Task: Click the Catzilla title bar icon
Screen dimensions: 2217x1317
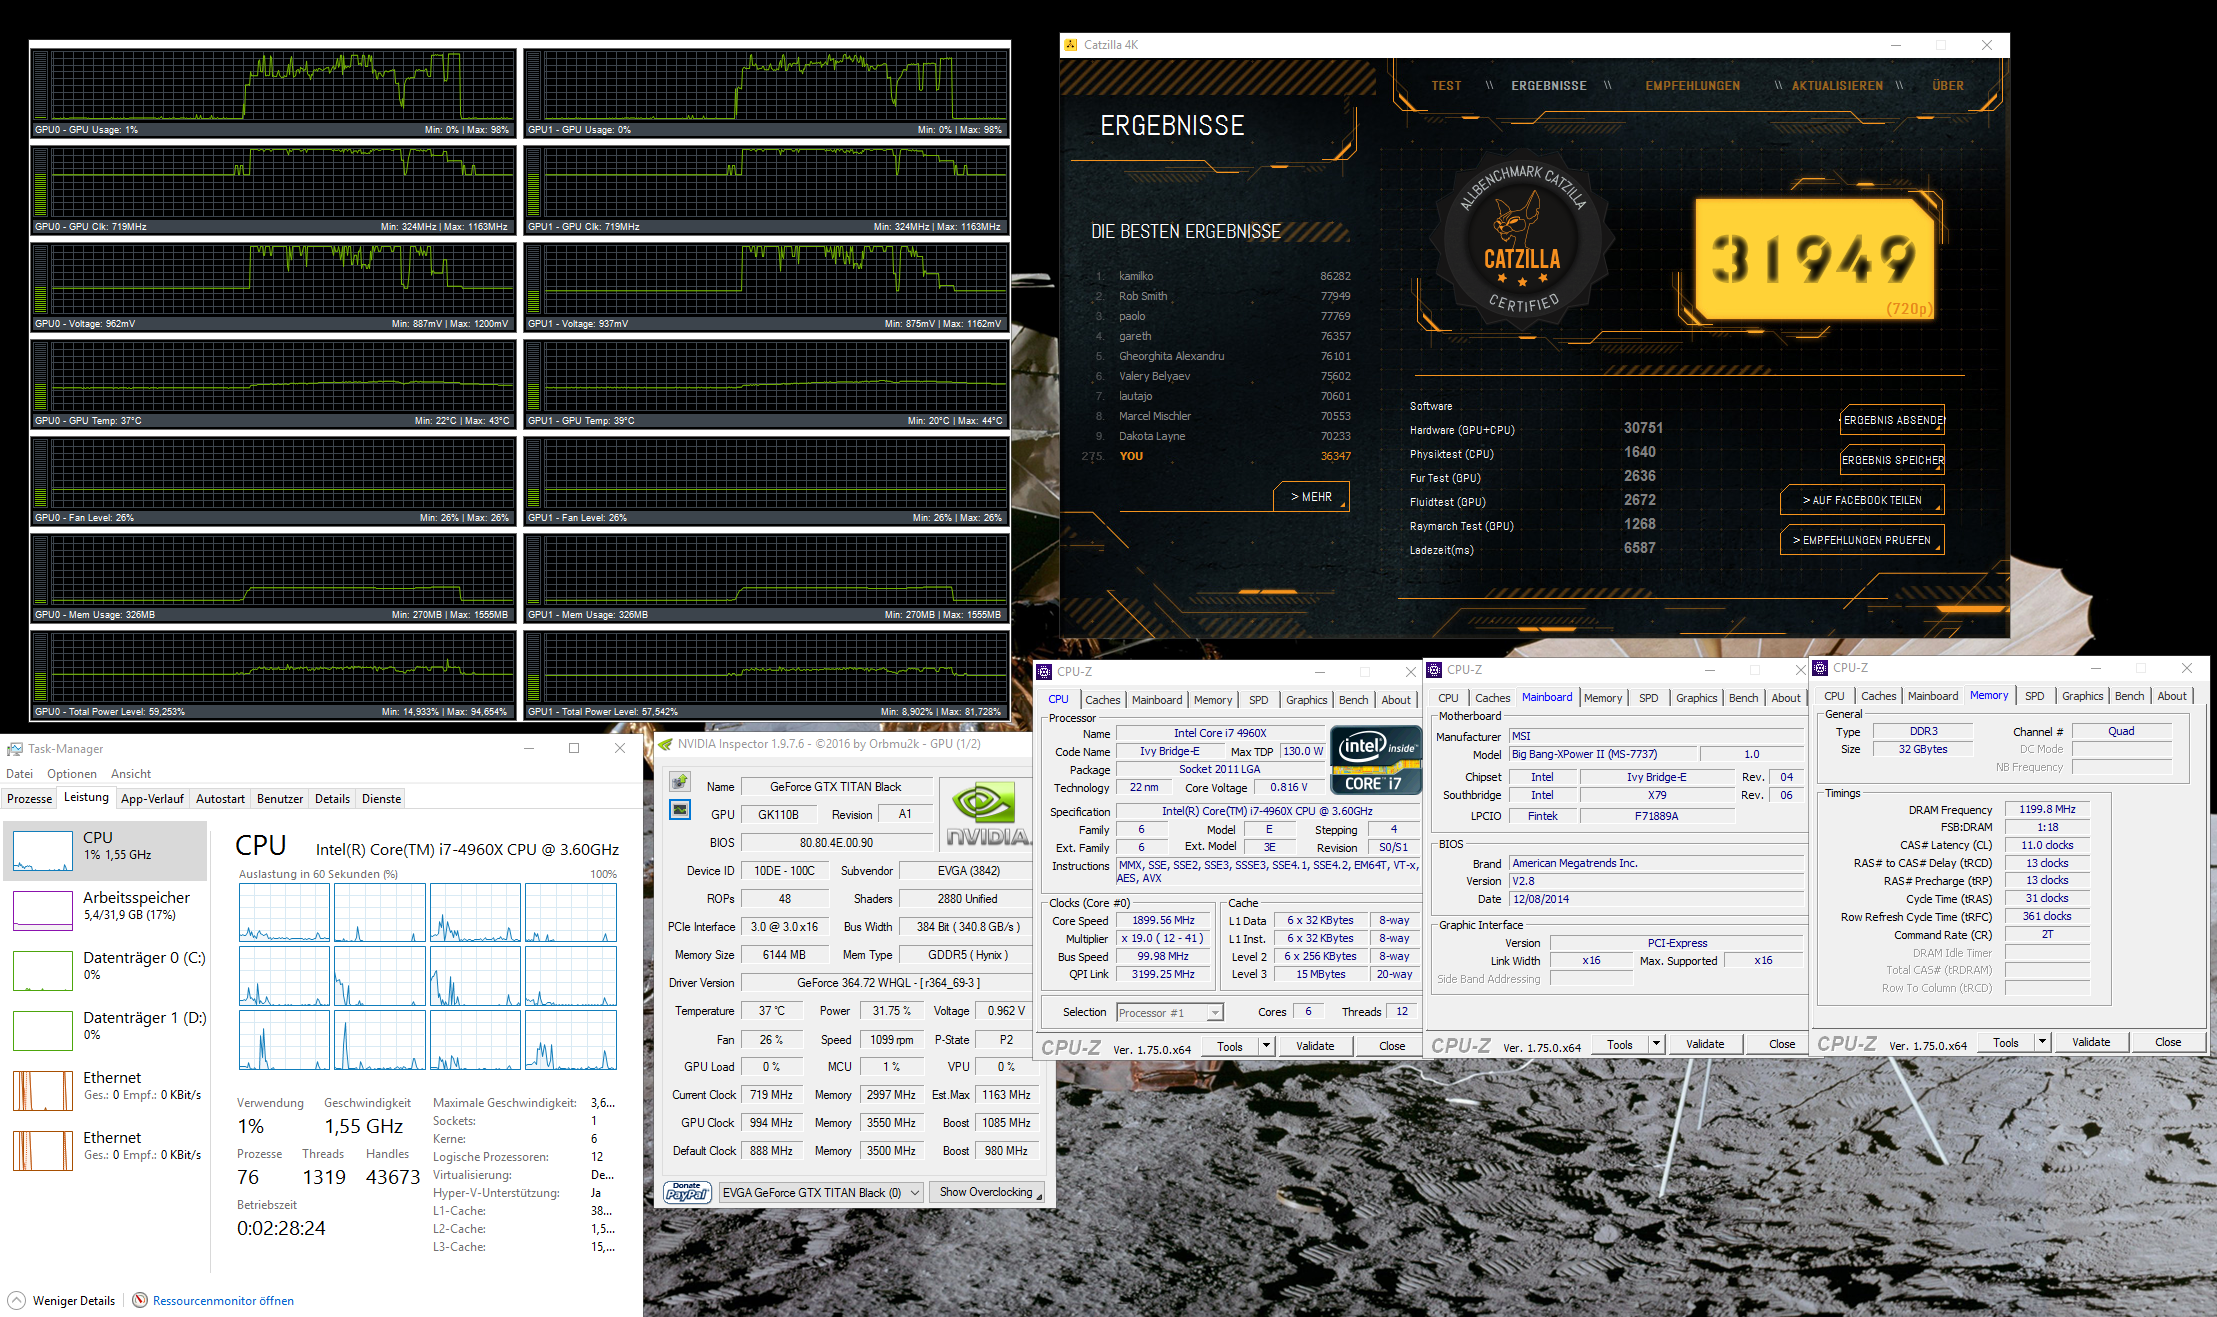Action: 1071,45
